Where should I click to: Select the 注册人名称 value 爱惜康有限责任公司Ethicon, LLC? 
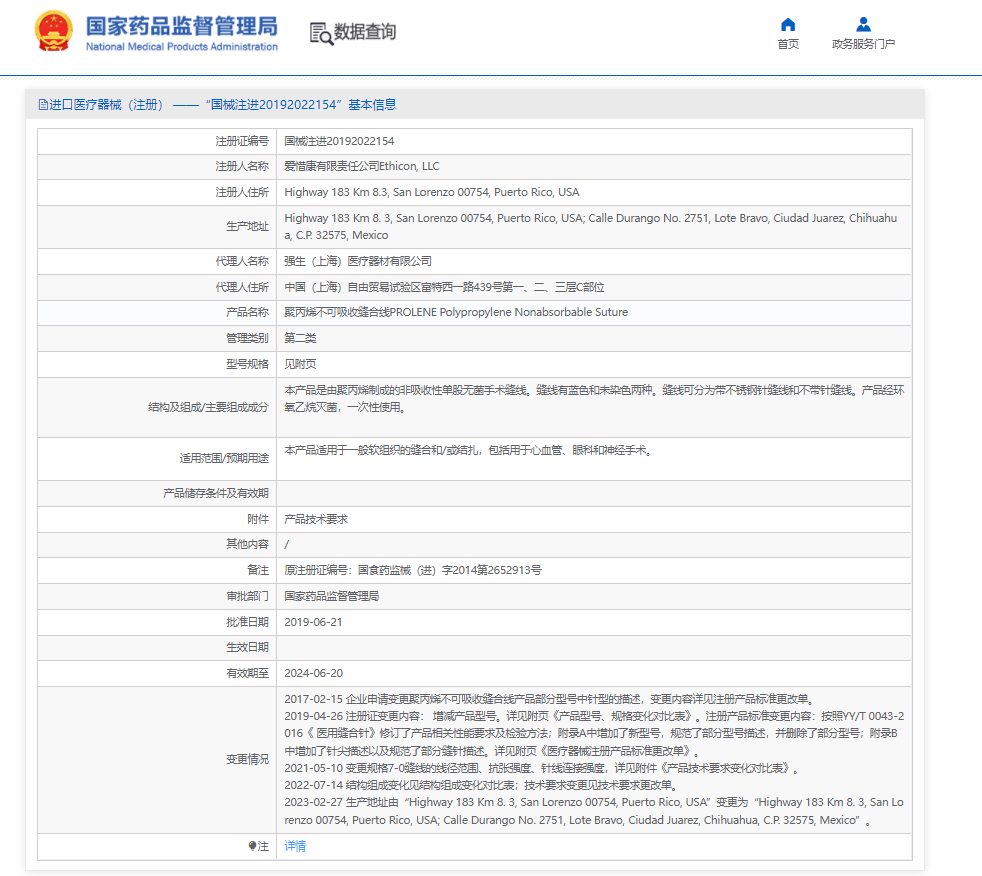(x=362, y=166)
